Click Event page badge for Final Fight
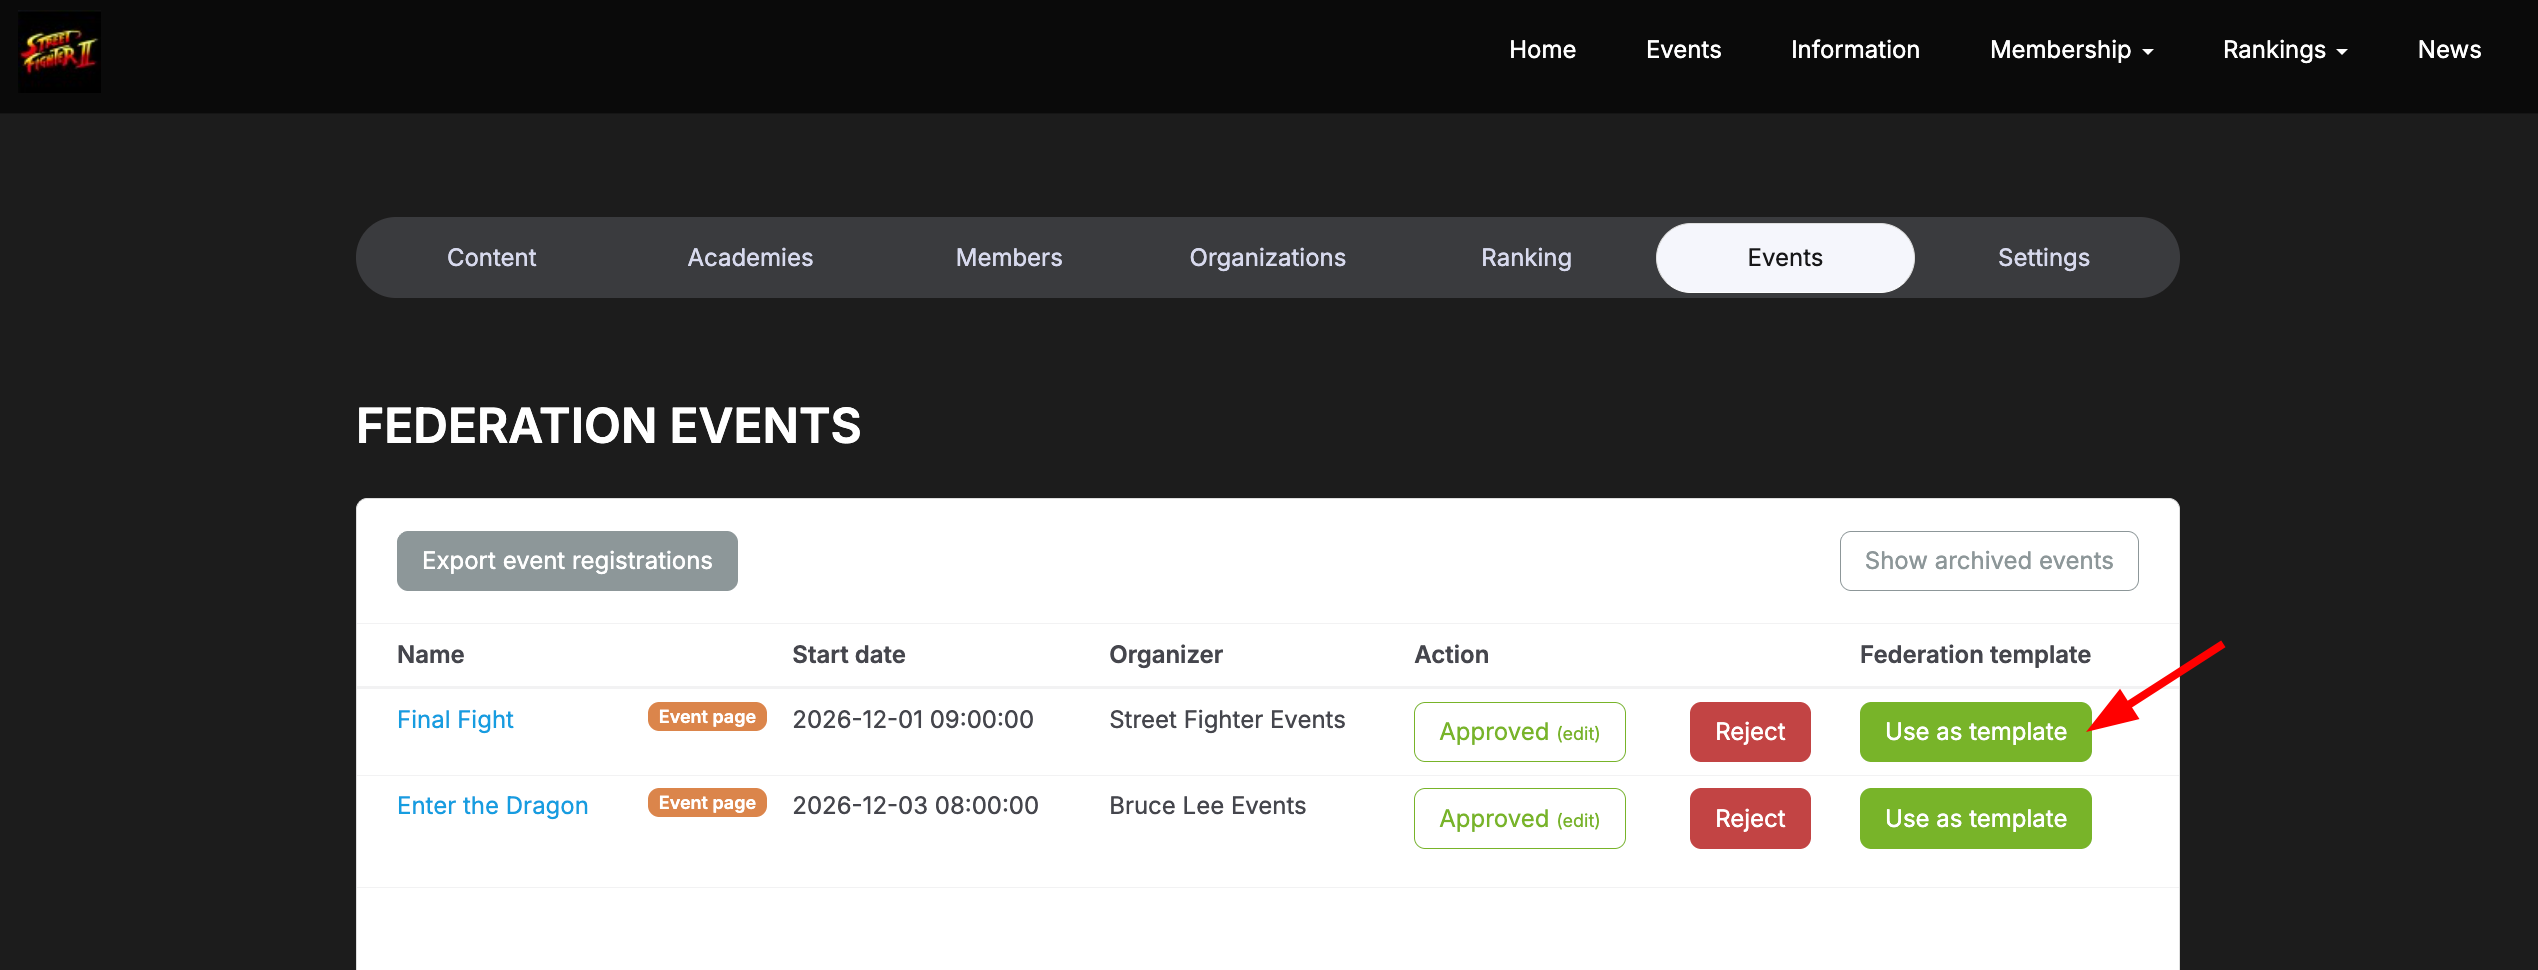This screenshot has height=970, width=2538. coord(707,717)
